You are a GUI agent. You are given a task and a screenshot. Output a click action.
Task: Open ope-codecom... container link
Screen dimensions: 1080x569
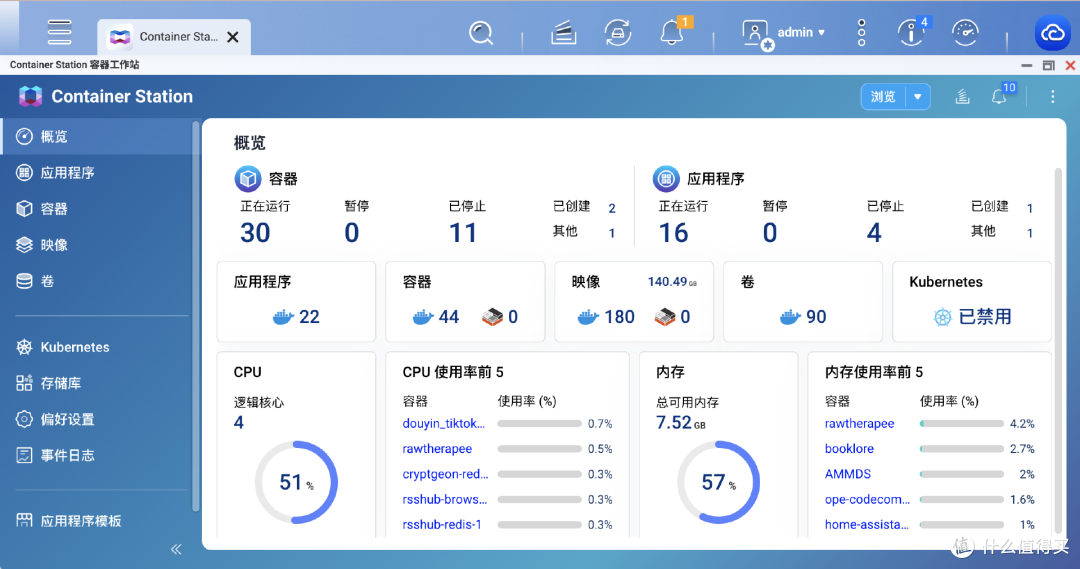tap(867, 499)
